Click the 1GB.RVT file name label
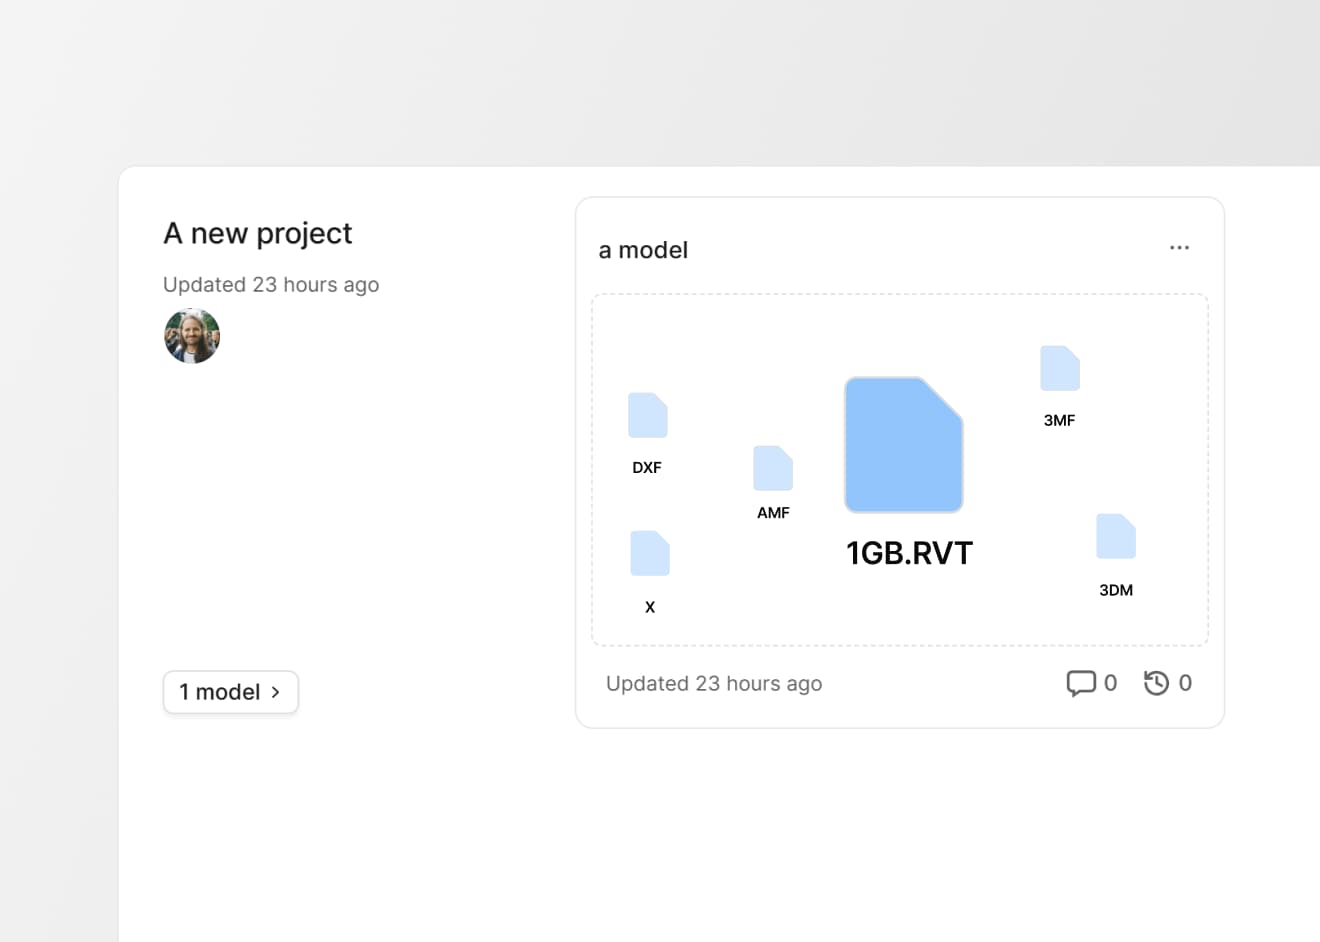 coord(908,552)
